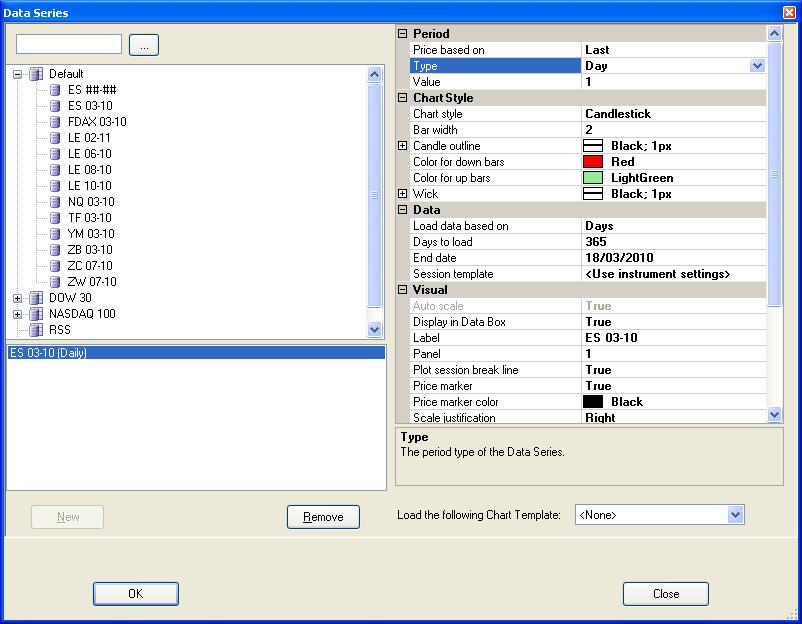Screen dimensions: 802x624
Task: Open the Type dropdown showing Day
Action: click(758, 66)
